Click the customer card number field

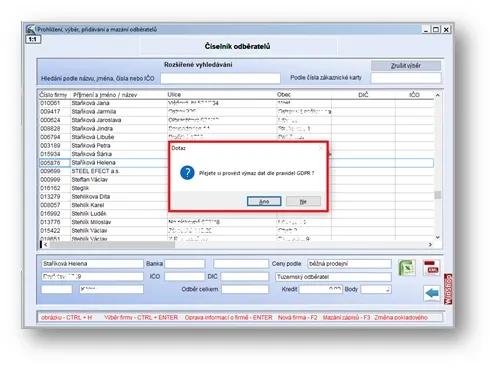[x=406, y=78]
